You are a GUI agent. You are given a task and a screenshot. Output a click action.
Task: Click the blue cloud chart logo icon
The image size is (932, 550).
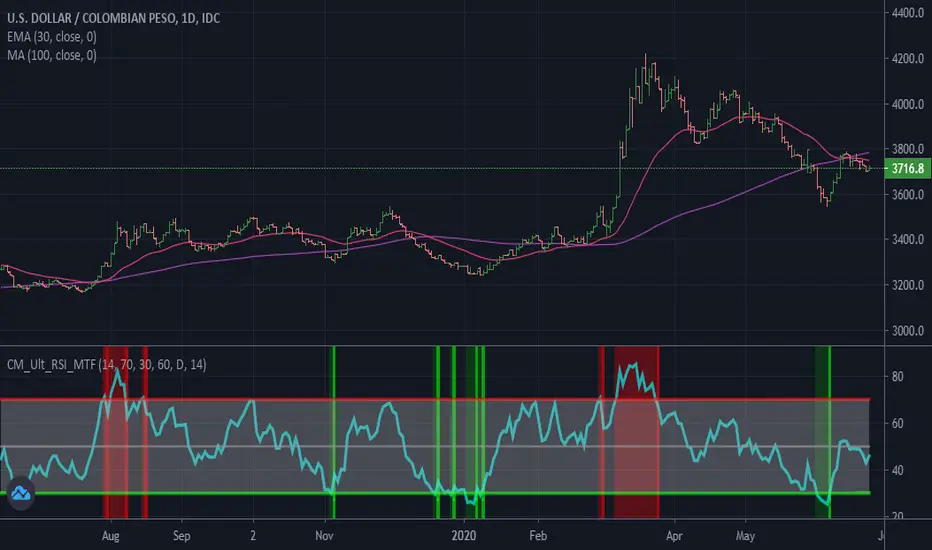point(21,493)
